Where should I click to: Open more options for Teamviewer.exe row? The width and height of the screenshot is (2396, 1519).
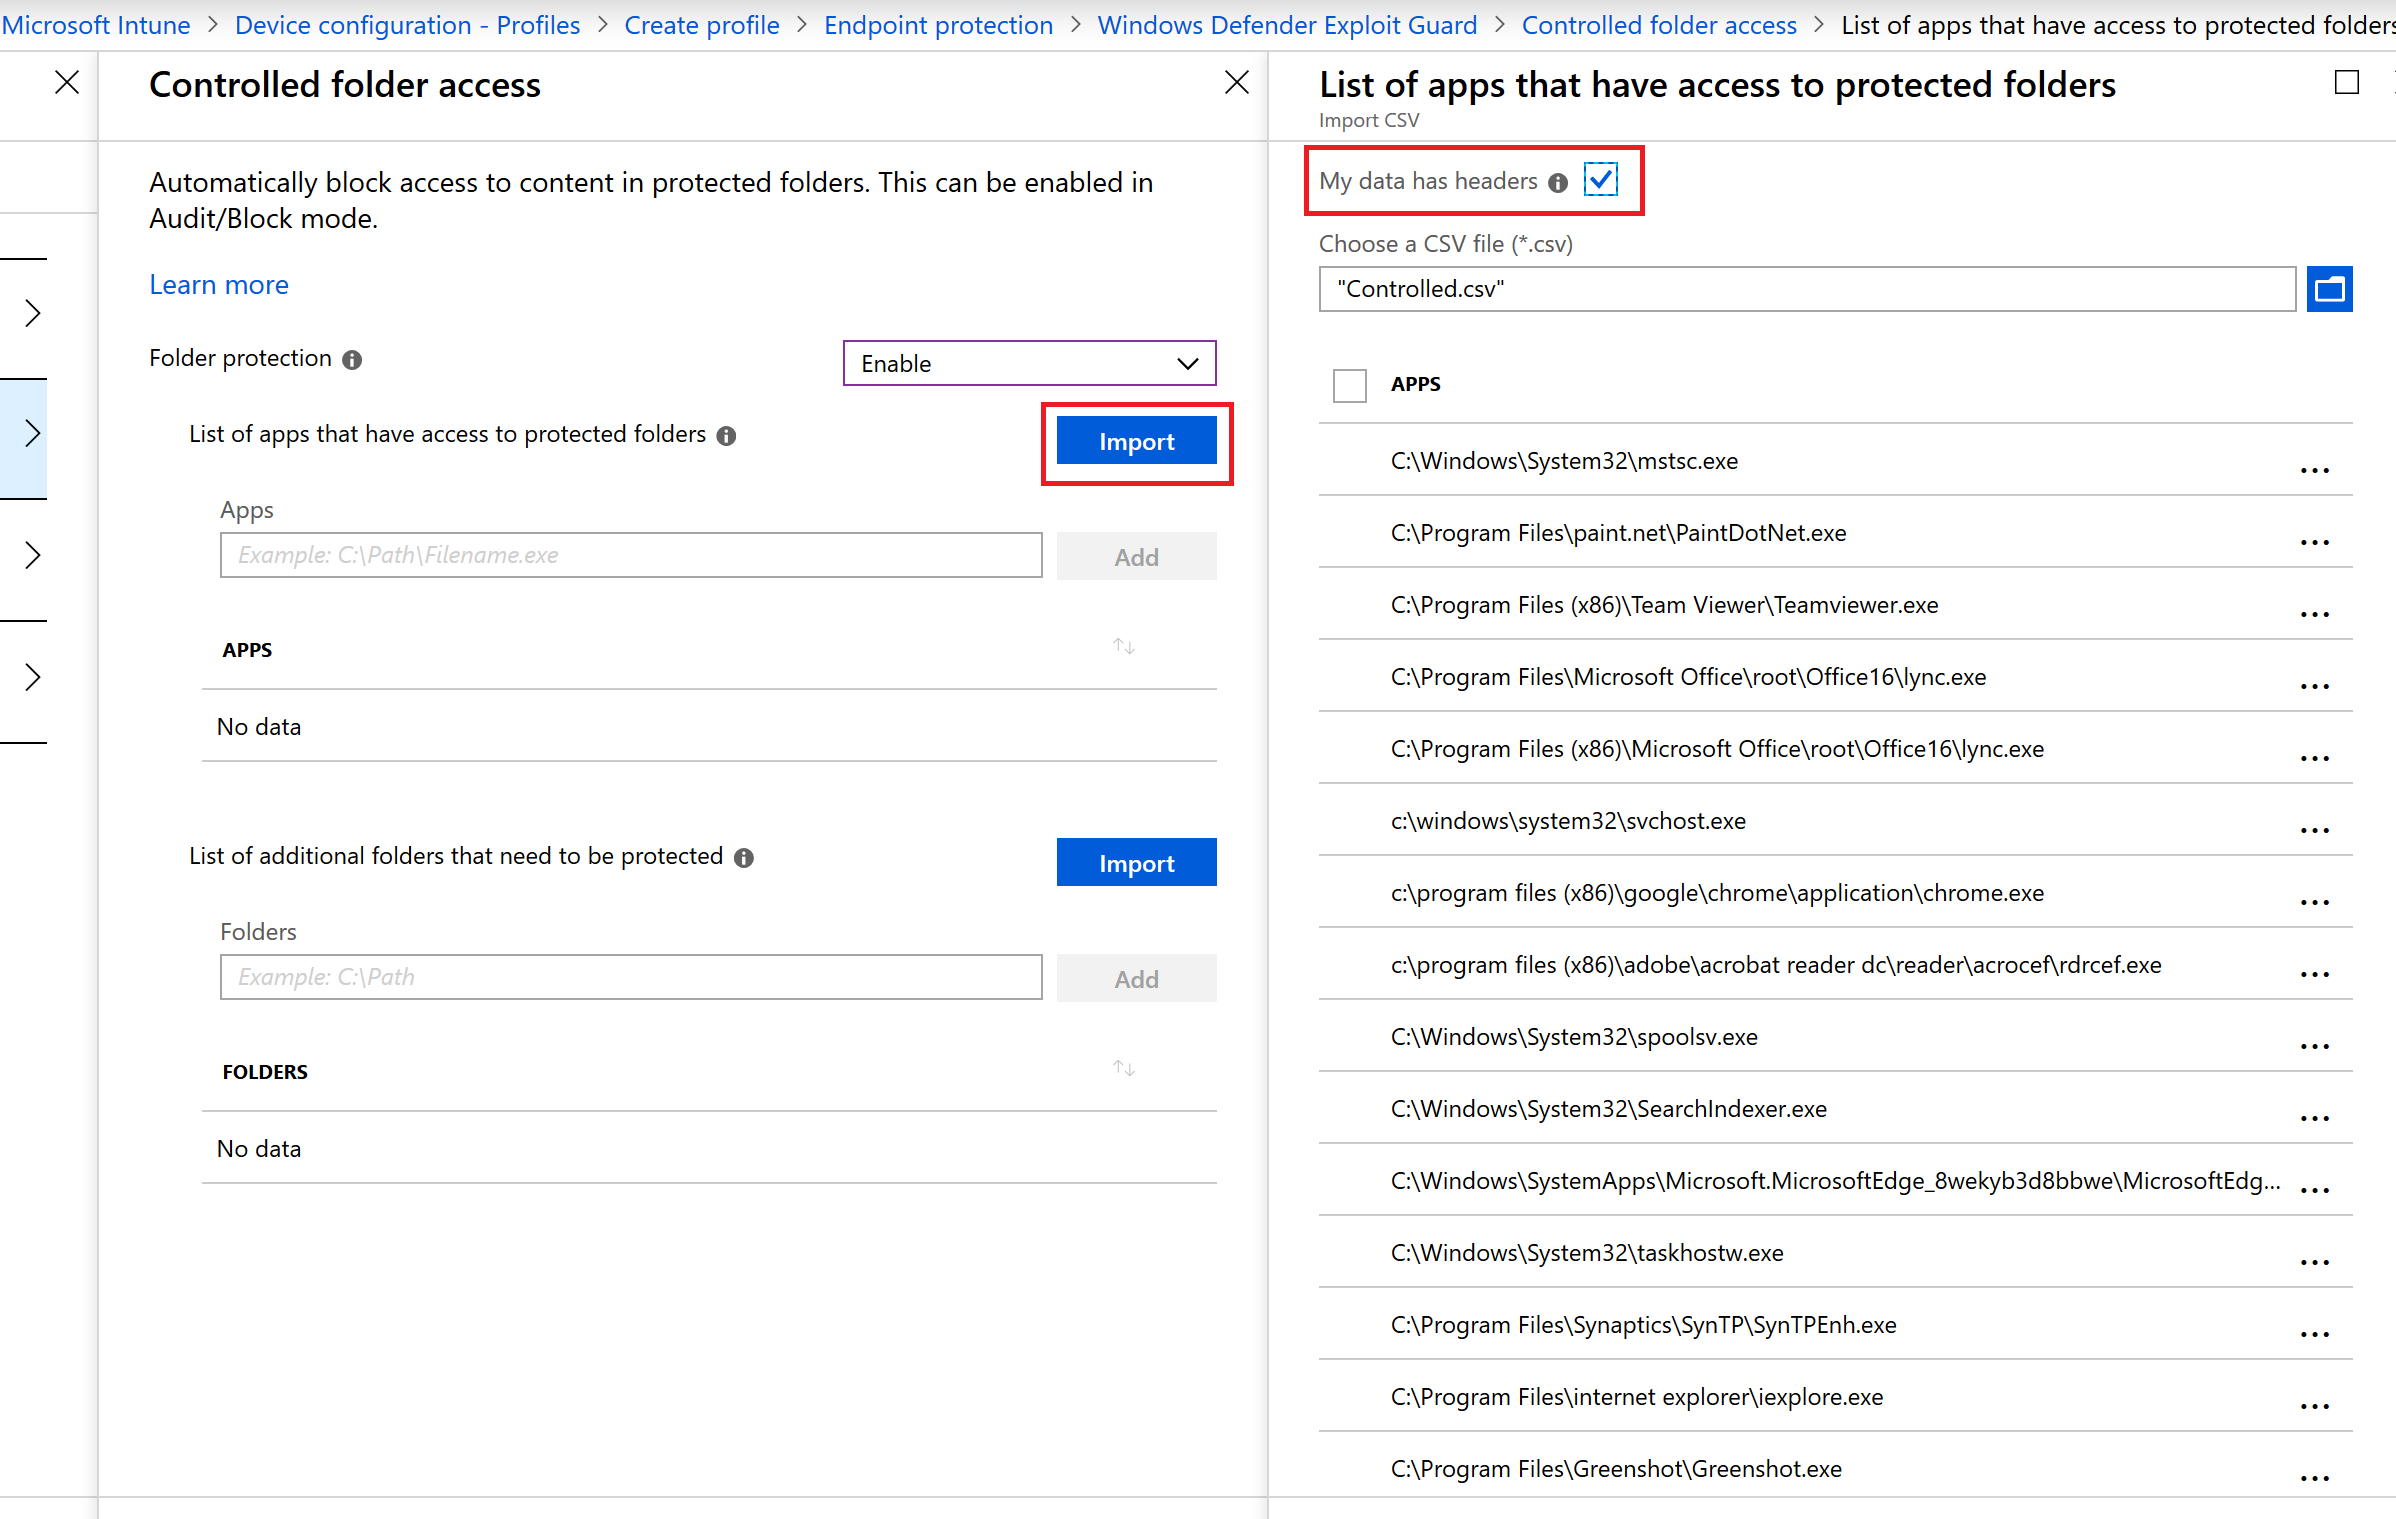(2315, 613)
